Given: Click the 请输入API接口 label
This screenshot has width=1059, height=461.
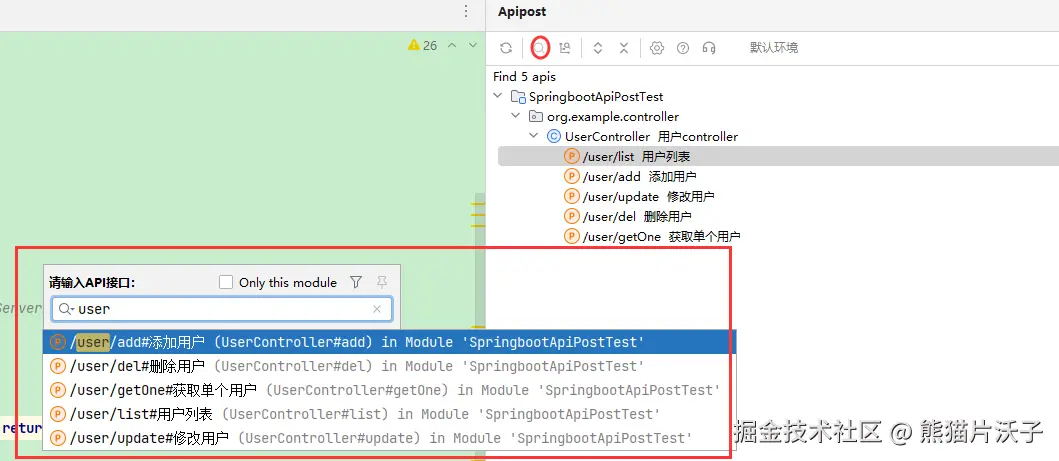Looking at the screenshot, I should 92,283.
